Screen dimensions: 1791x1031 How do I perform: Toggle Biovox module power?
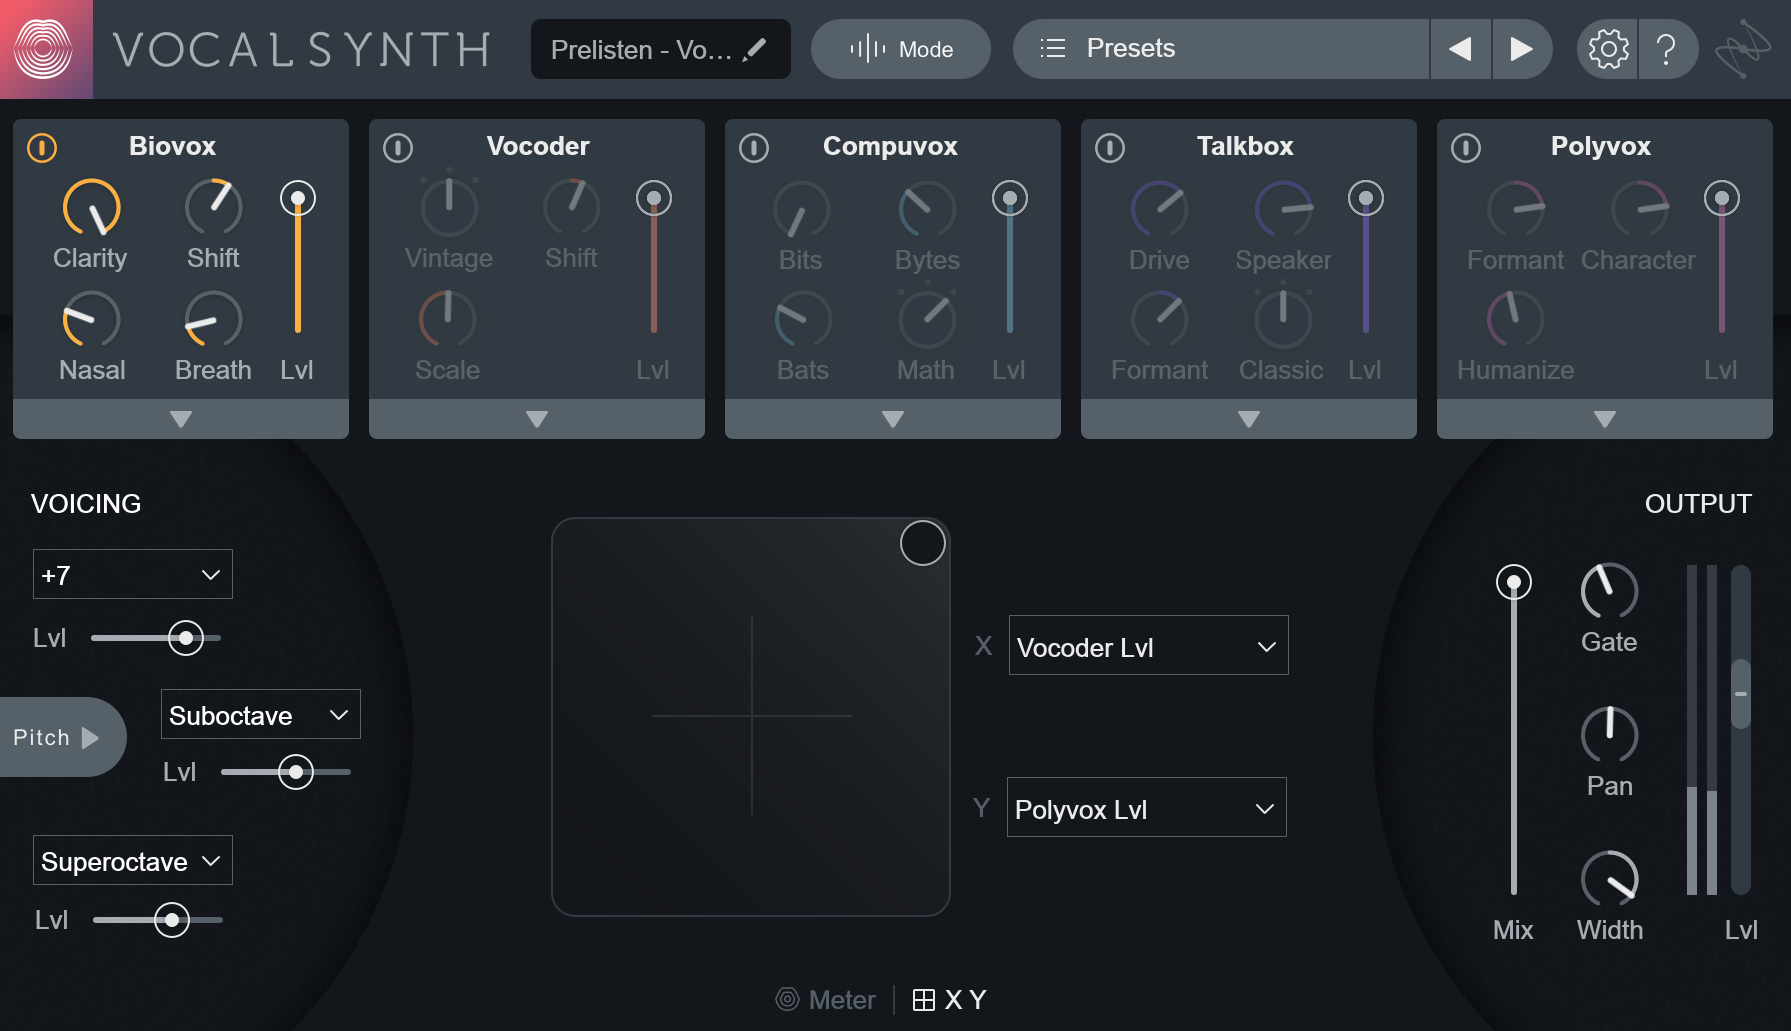(42, 148)
